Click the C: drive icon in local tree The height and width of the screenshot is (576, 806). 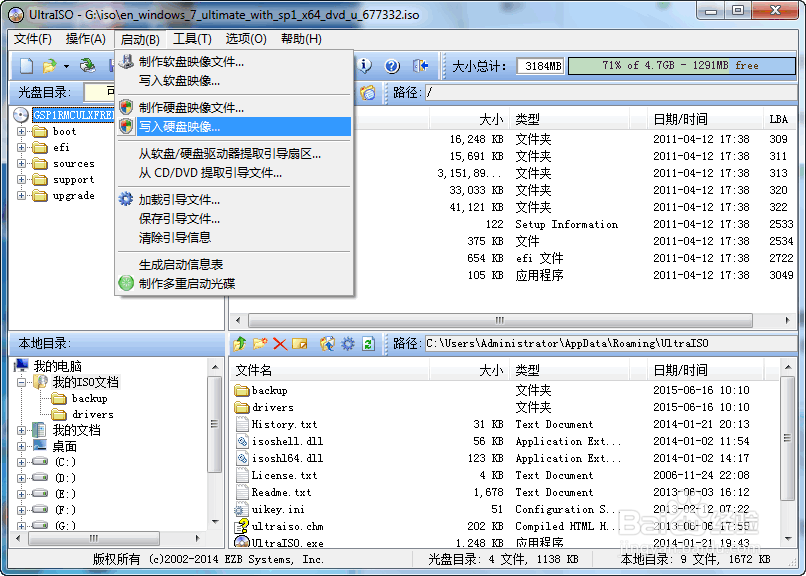pyautogui.click(x=40, y=461)
